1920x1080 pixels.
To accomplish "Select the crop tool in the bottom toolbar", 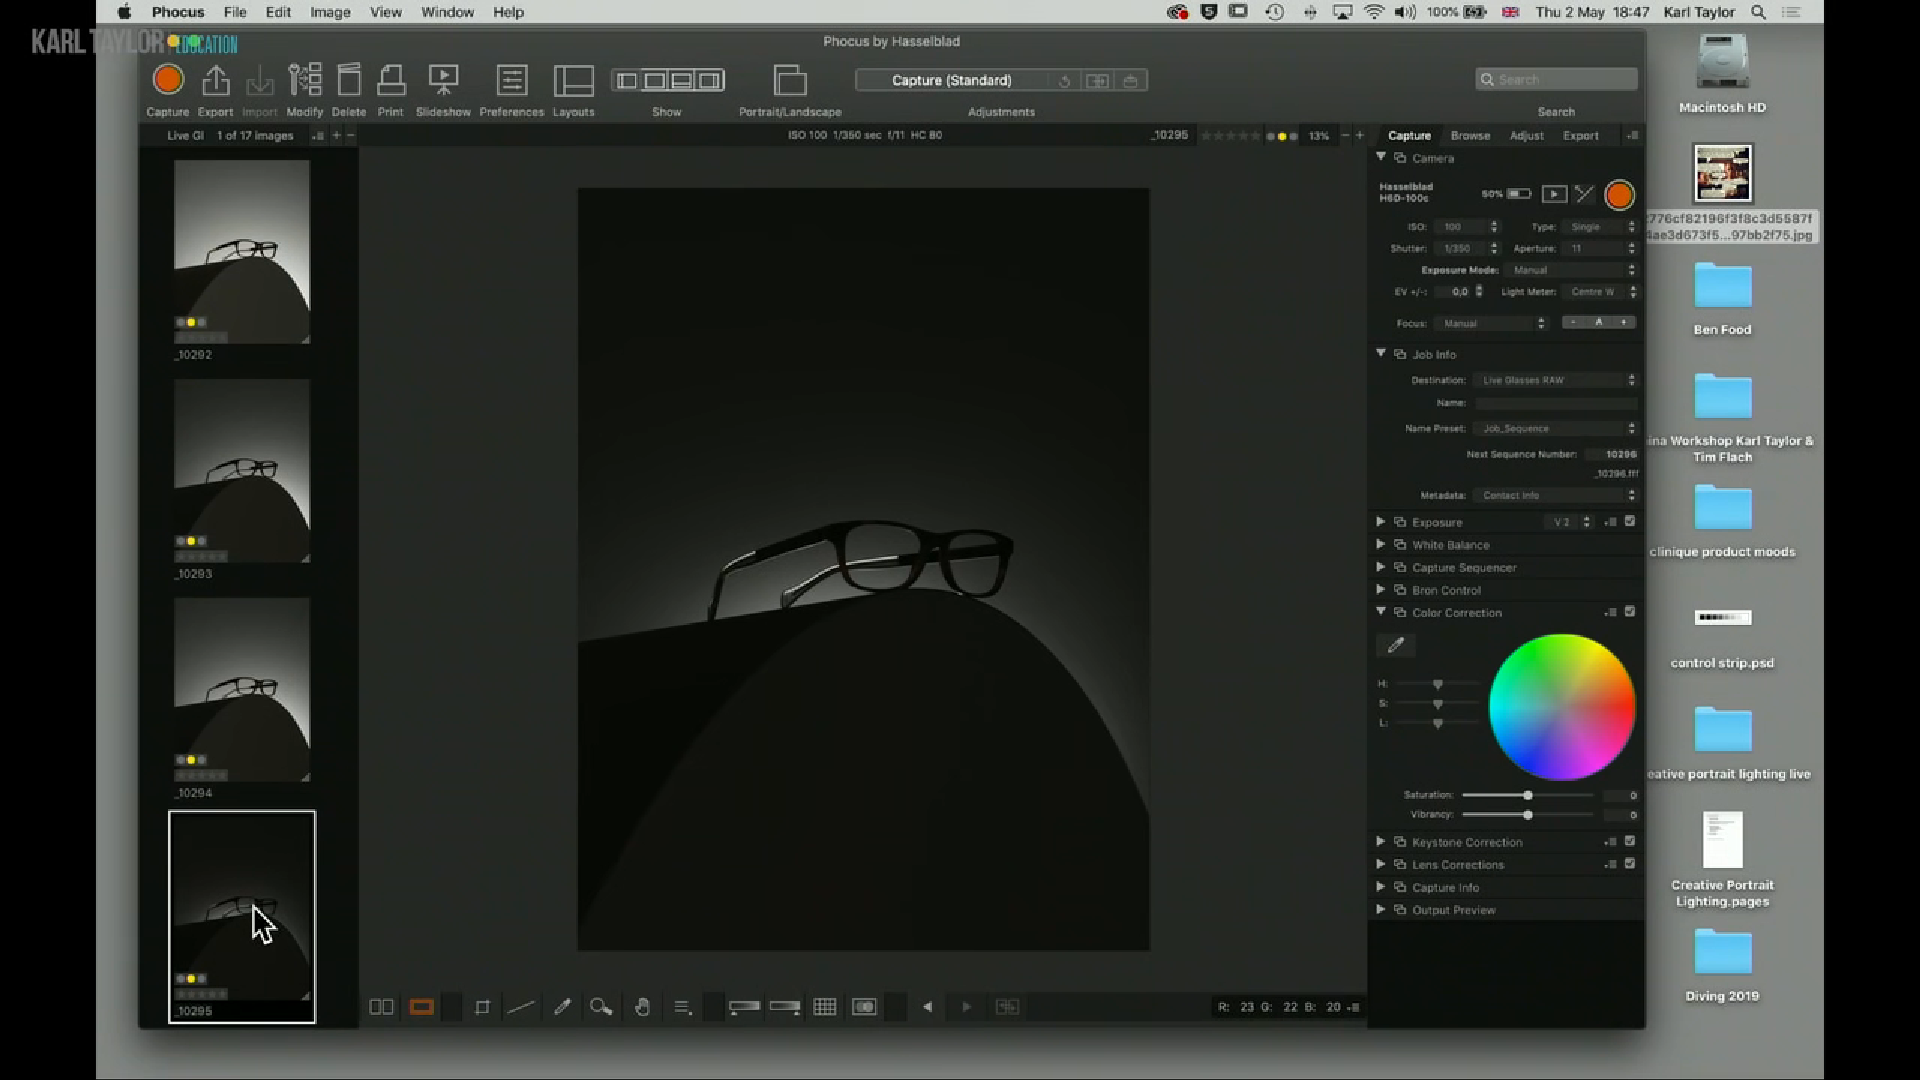I will tap(482, 1007).
